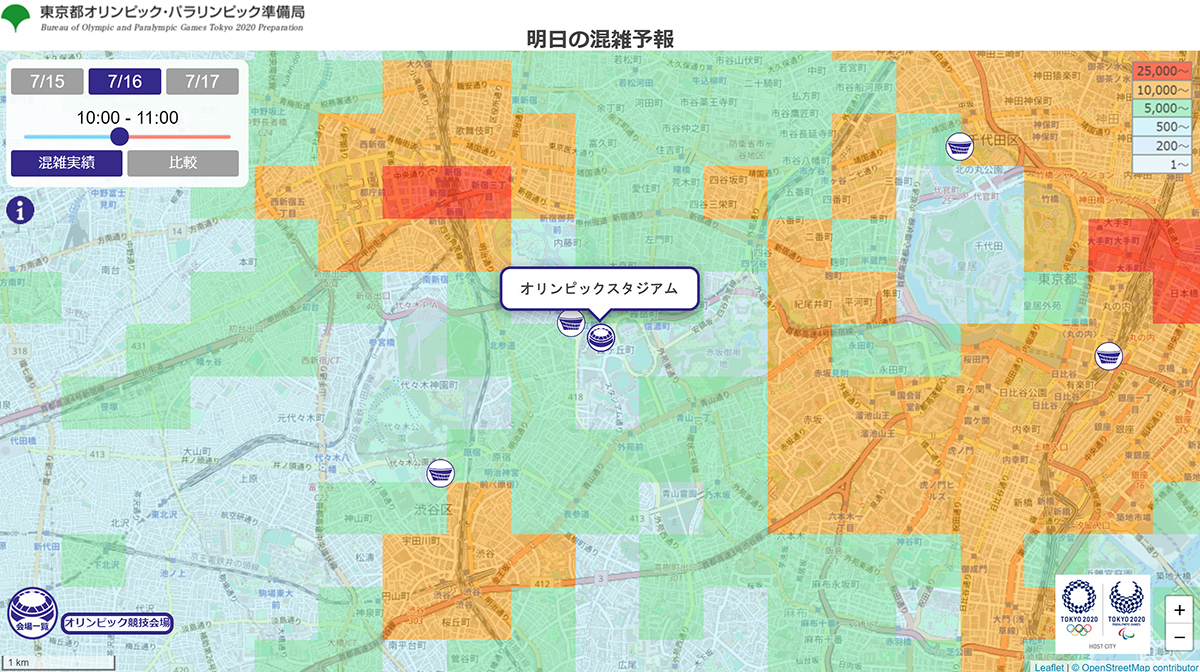
Task: Select the 7/17 date tab
Action: click(x=203, y=82)
